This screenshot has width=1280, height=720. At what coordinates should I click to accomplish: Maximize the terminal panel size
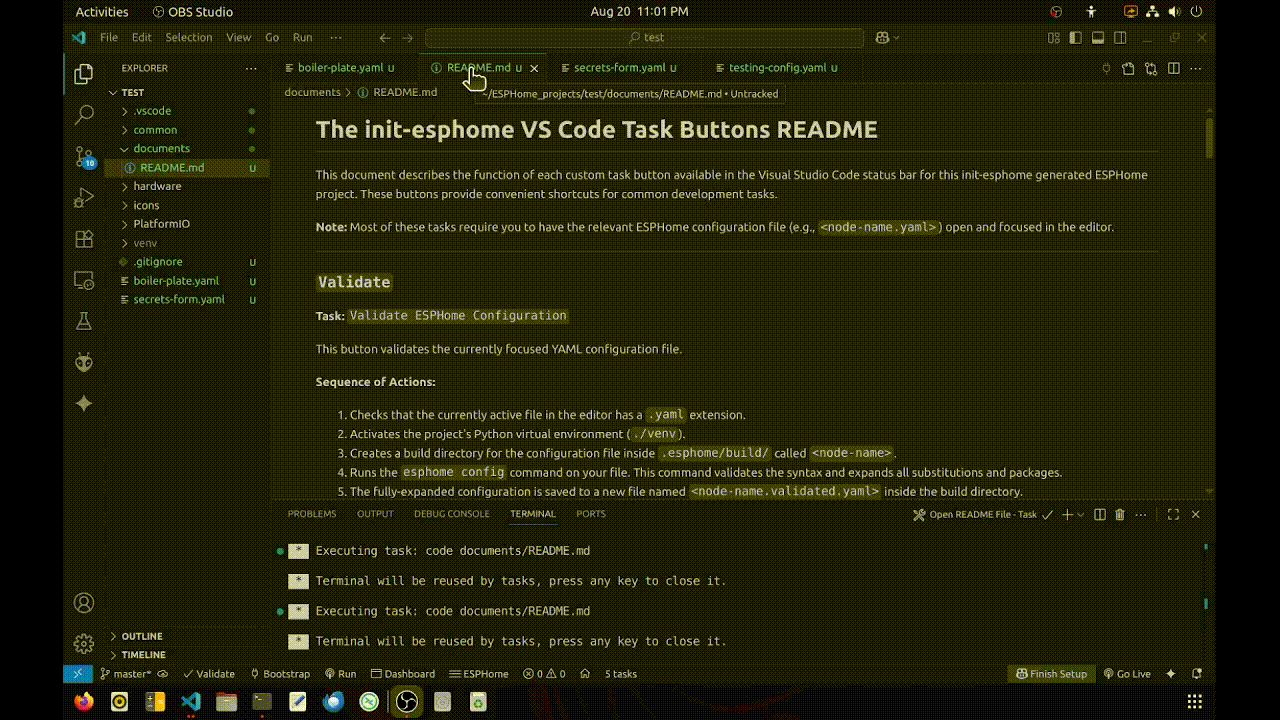click(x=1173, y=514)
